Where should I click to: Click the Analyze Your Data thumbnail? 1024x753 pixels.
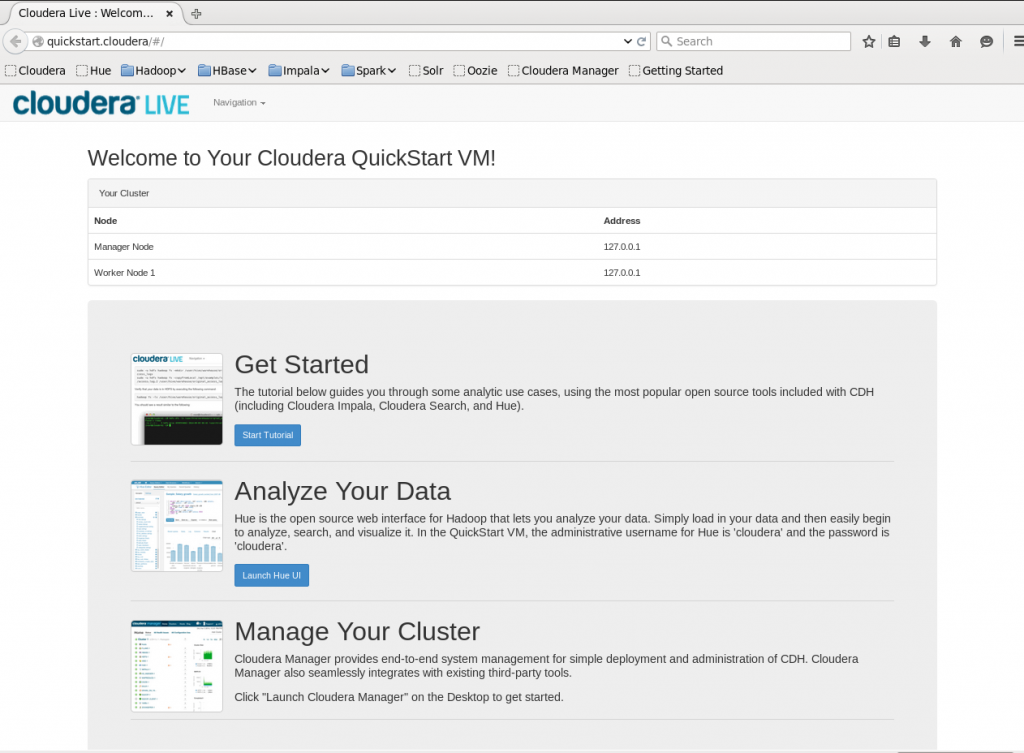pyautogui.click(x=177, y=526)
